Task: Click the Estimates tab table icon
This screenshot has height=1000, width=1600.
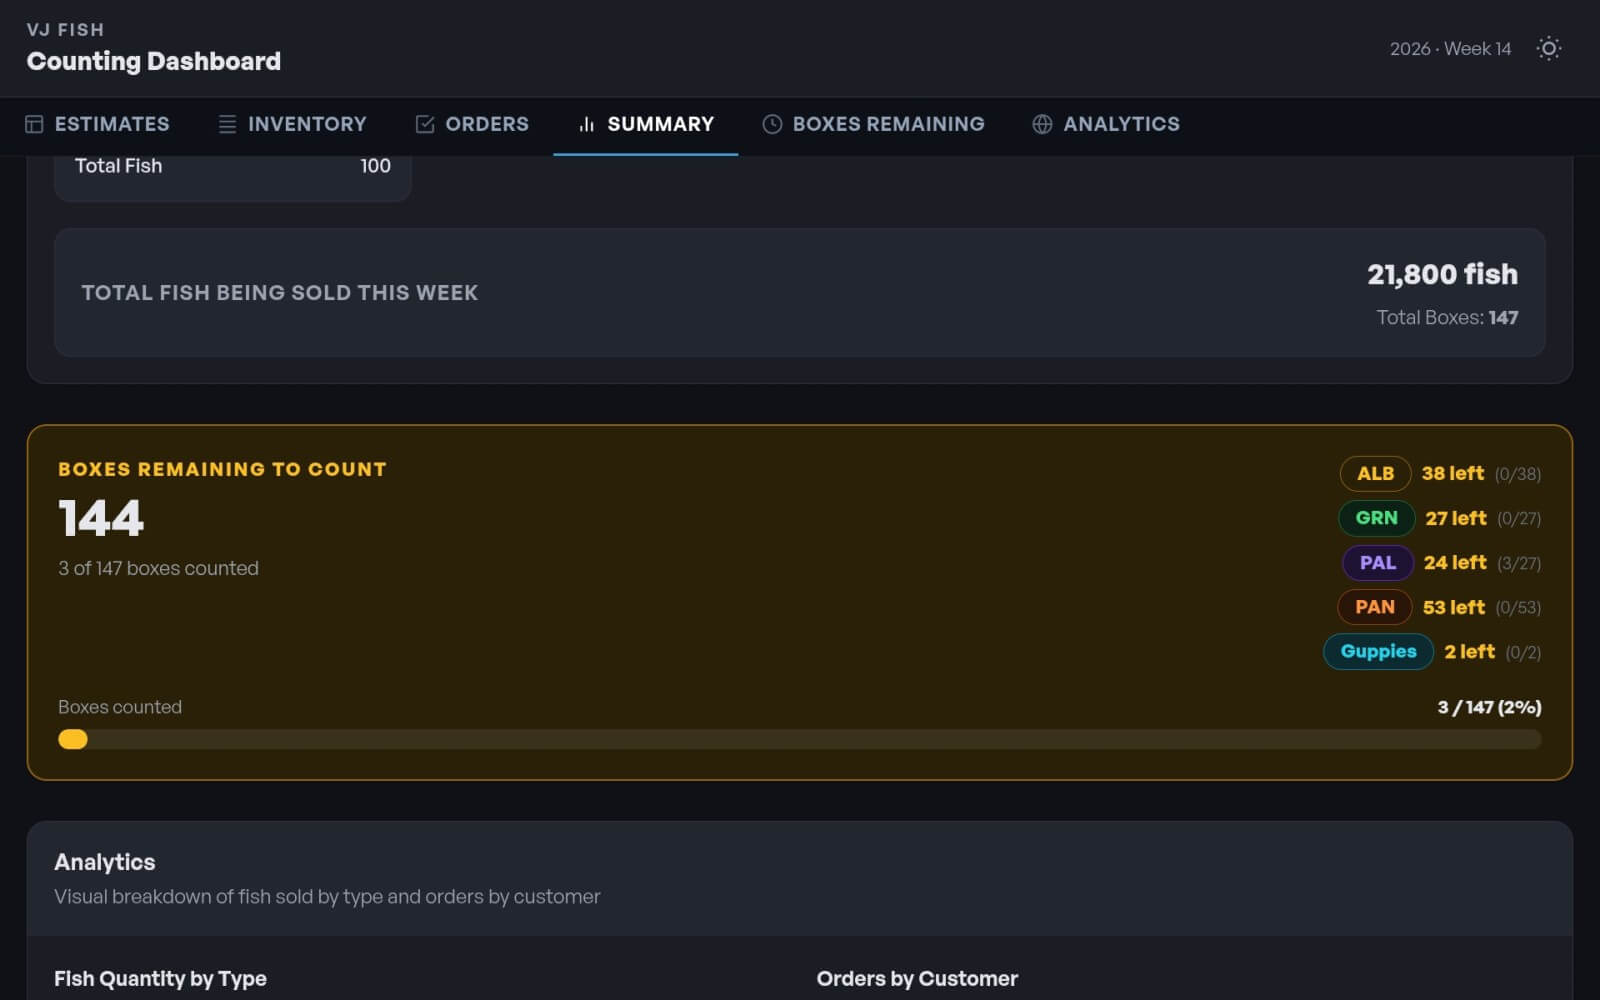Action: pyautogui.click(x=34, y=124)
